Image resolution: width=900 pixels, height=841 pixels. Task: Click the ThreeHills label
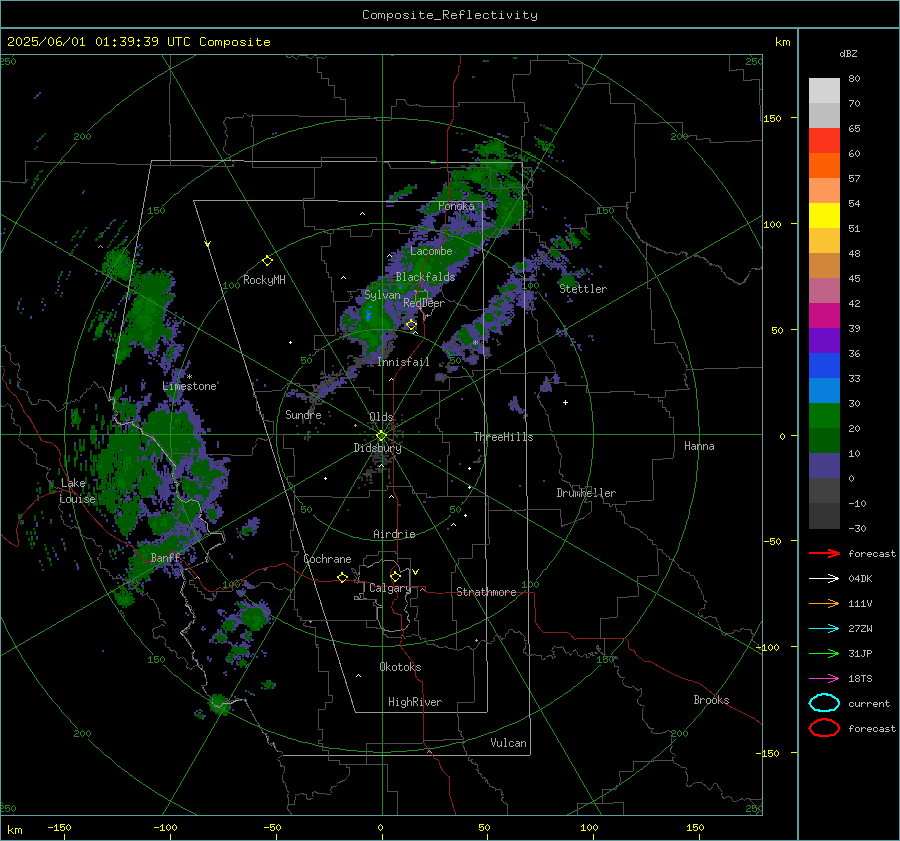[503, 437]
